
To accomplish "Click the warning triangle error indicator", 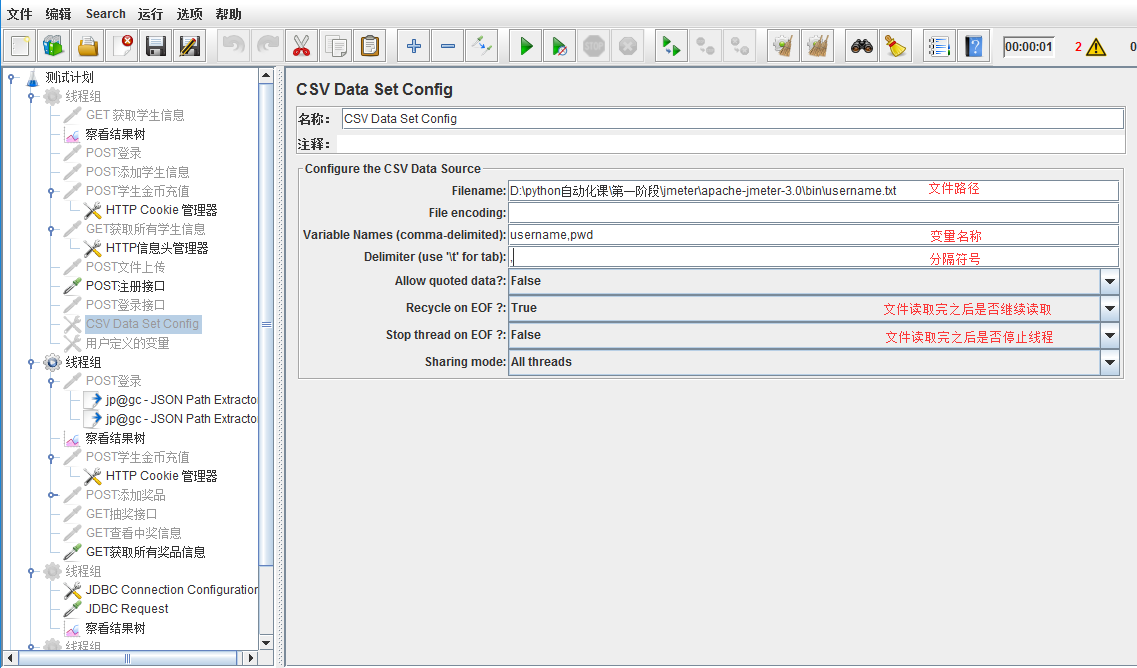I will [x=1096, y=47].
